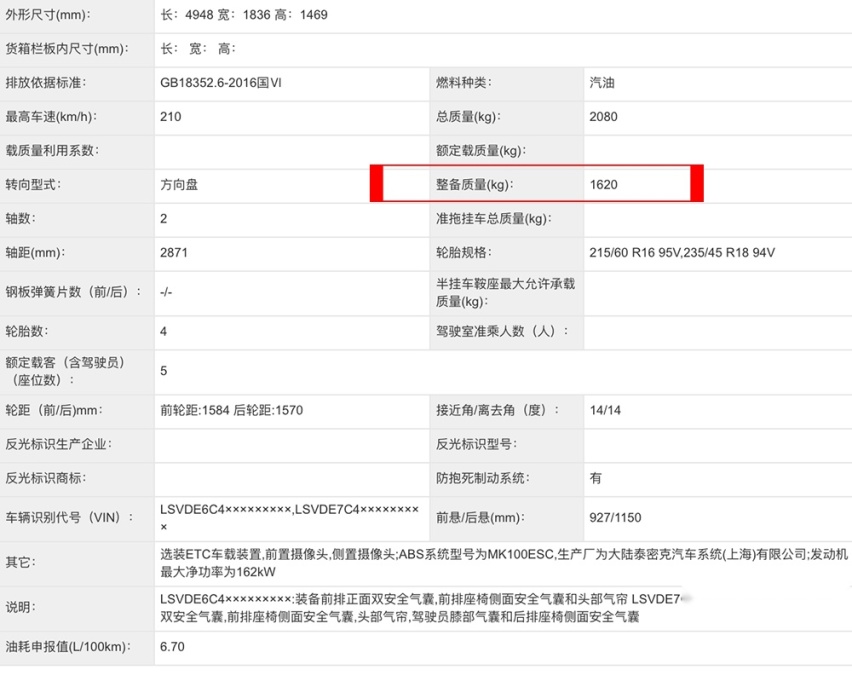Click the 轮距(前/后)mm label
Image resolution: width=852 pixels, height=687 pixels.
tap(54, 410)
